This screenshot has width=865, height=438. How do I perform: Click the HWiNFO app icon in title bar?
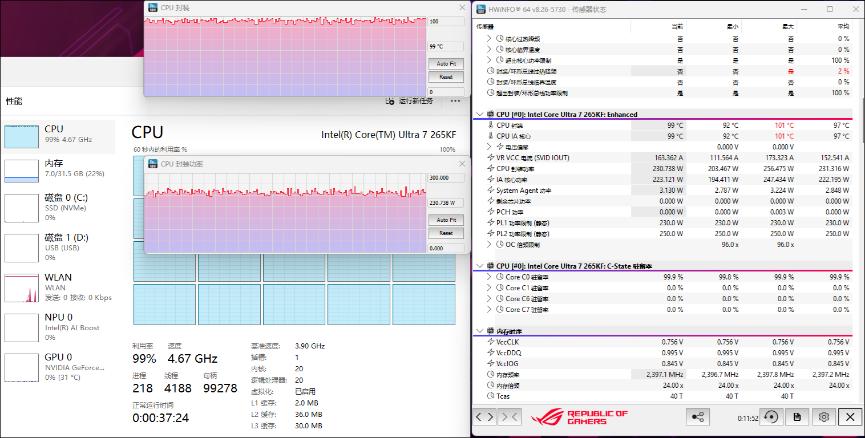480,9
